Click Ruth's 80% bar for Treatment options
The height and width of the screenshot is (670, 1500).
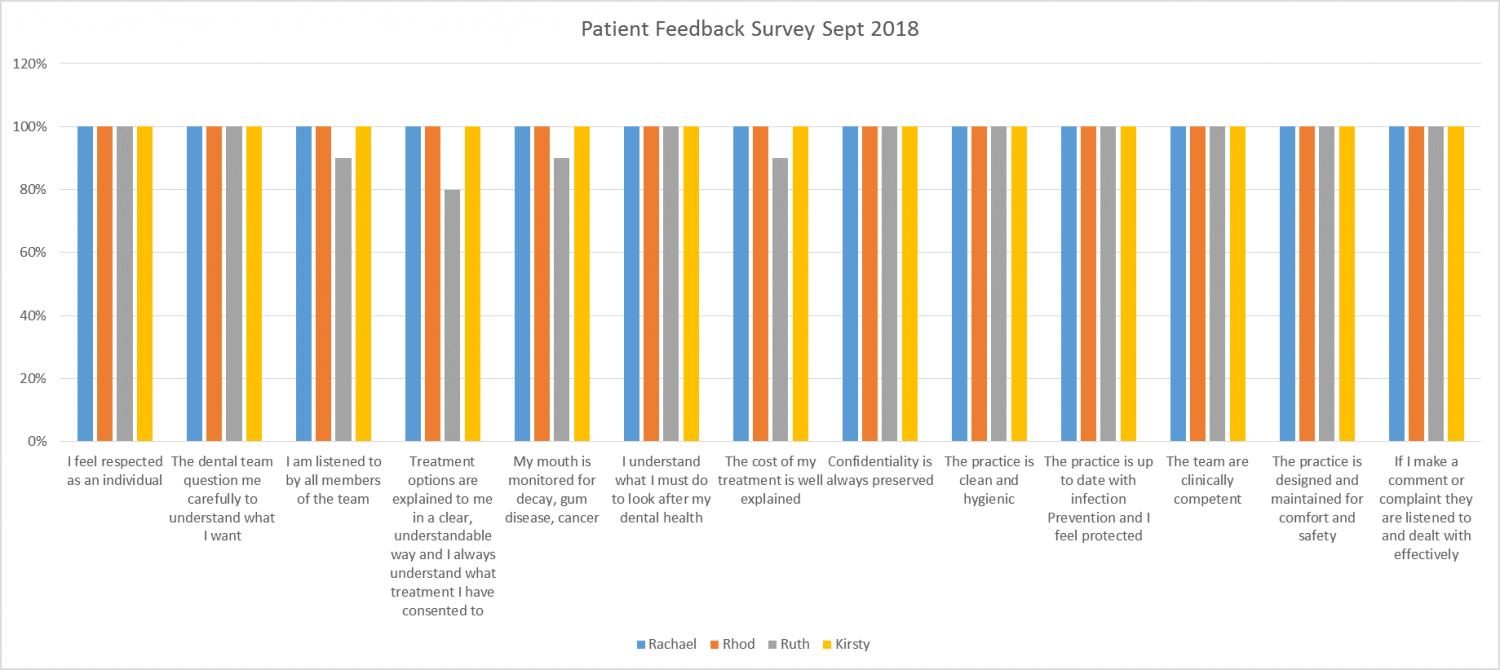(452, 315)
